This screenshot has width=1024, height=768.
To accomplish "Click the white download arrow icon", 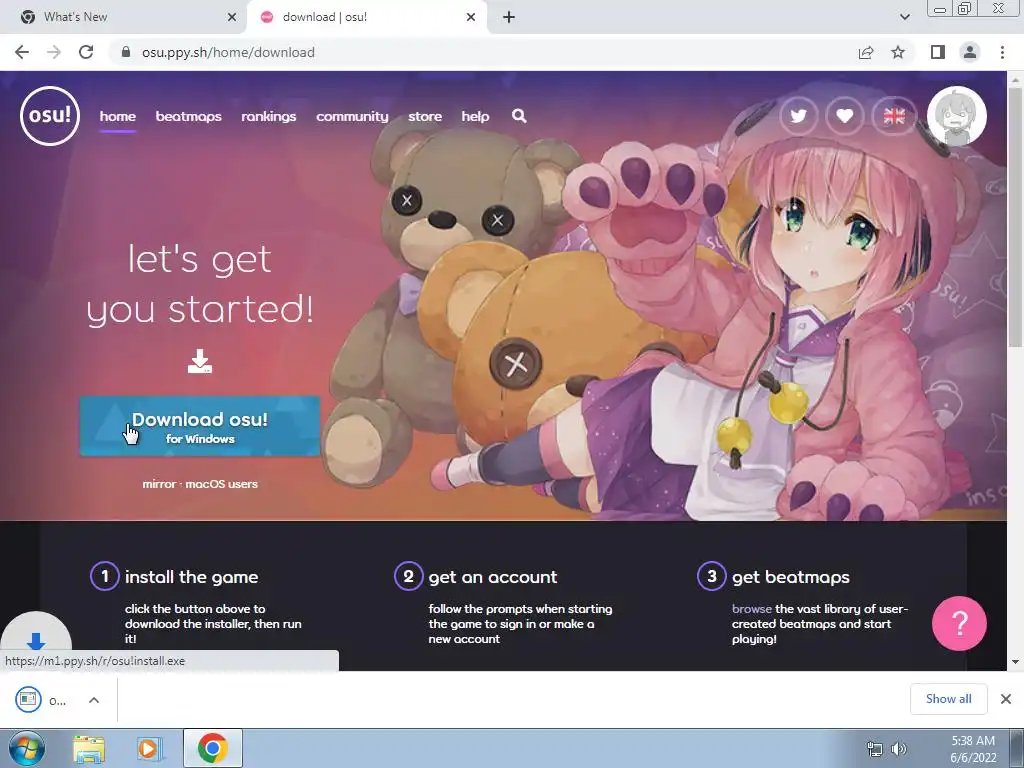I will coord(200,361).
